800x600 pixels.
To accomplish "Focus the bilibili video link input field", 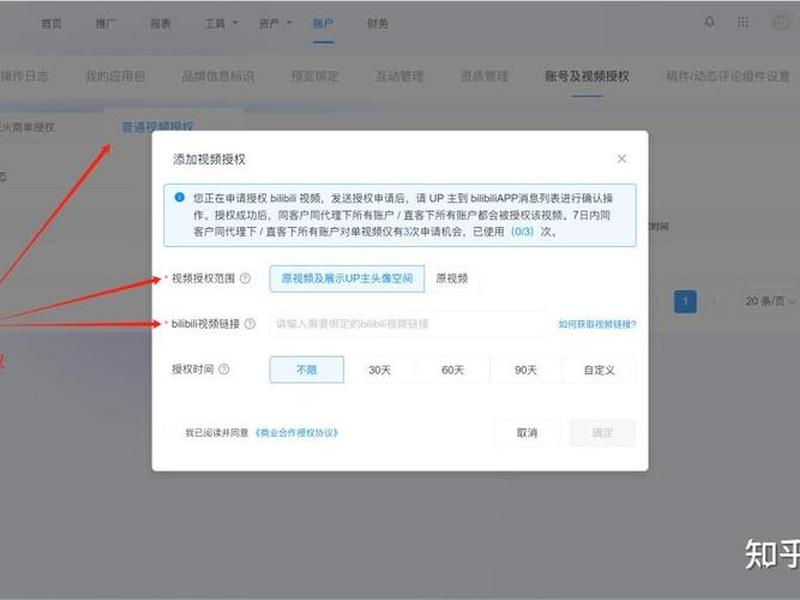I will coord(408,324).
